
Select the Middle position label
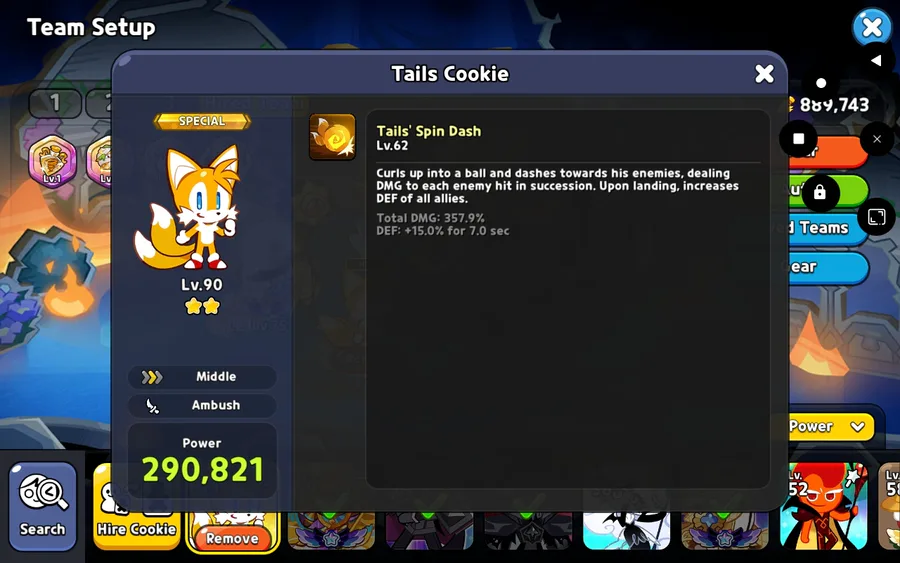point(216,376)
